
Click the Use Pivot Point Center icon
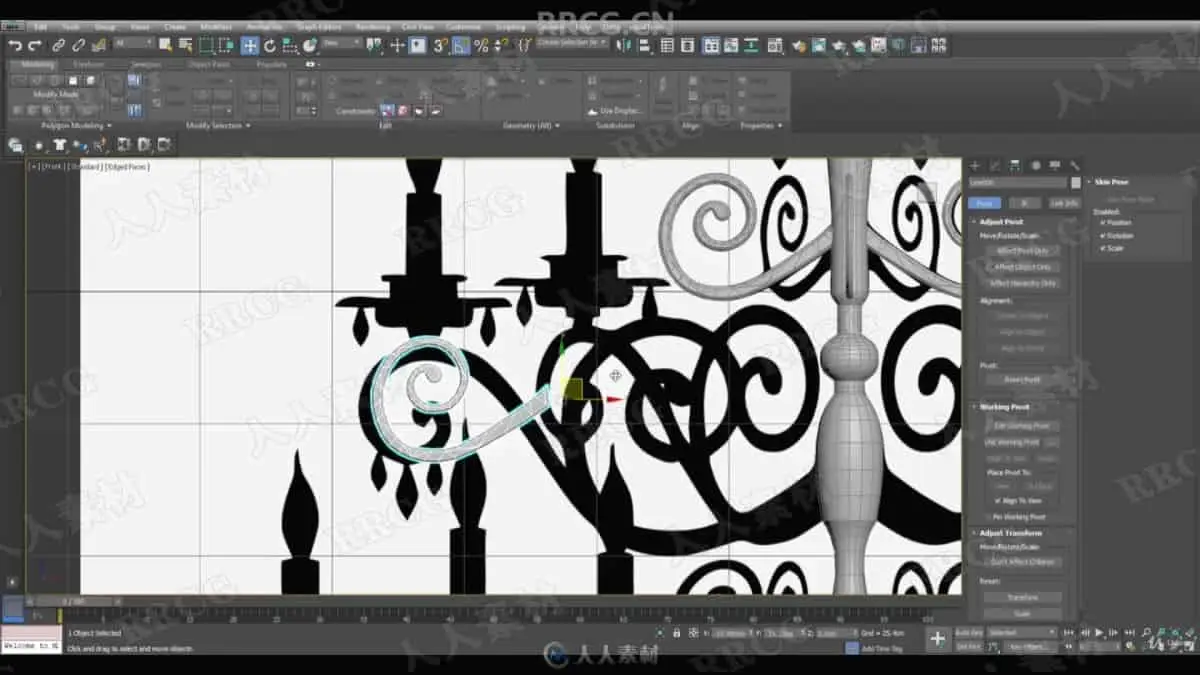[x=376, y=45]
